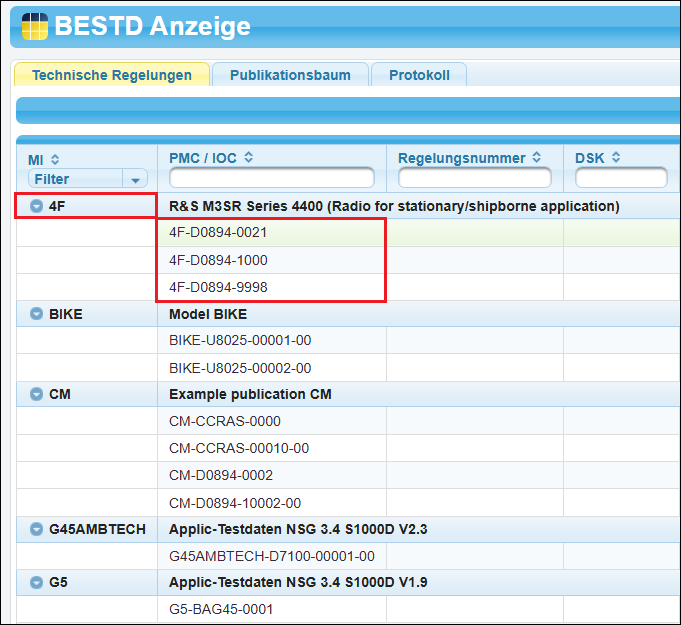Click the DSK filter input field

pyautogui.click(x=621, y=178)
